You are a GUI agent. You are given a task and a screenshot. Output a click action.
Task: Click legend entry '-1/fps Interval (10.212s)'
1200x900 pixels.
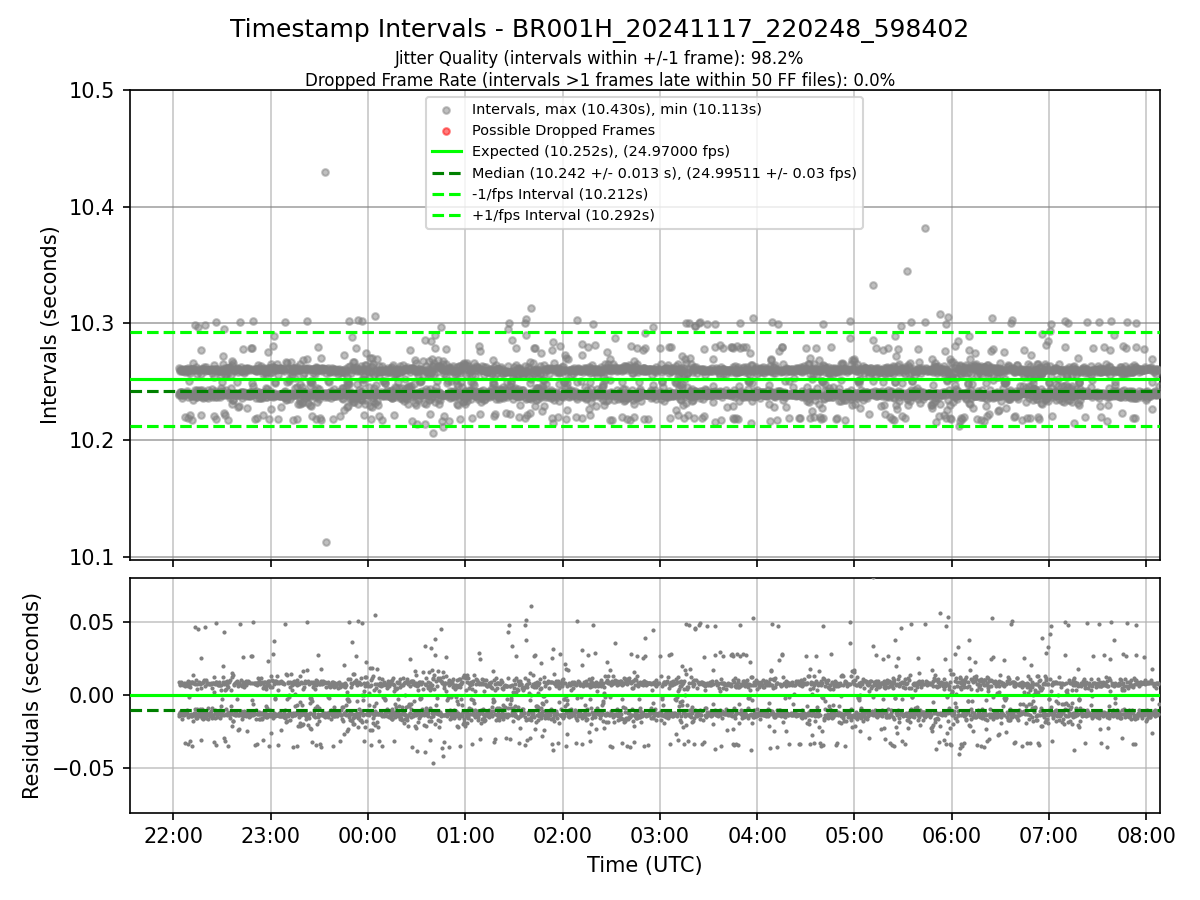click(x=559, y=194)
